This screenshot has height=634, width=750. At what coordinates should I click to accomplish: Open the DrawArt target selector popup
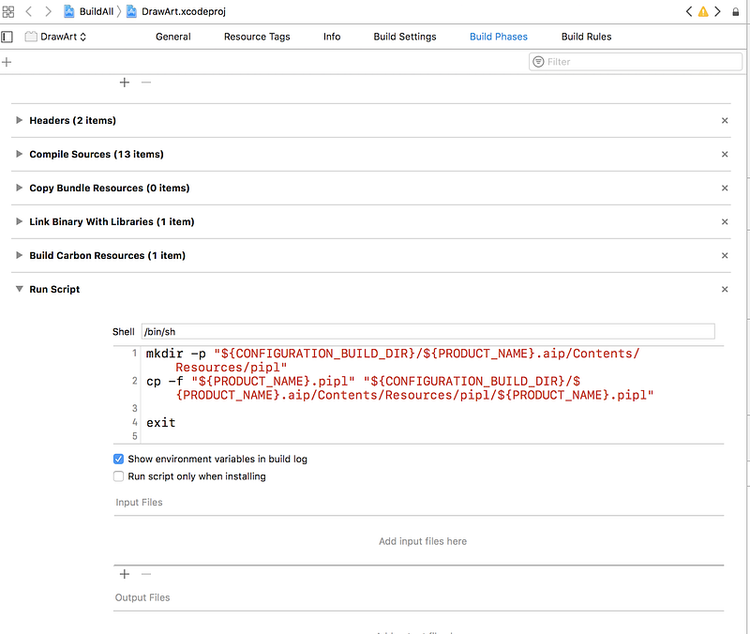(56, 37)
